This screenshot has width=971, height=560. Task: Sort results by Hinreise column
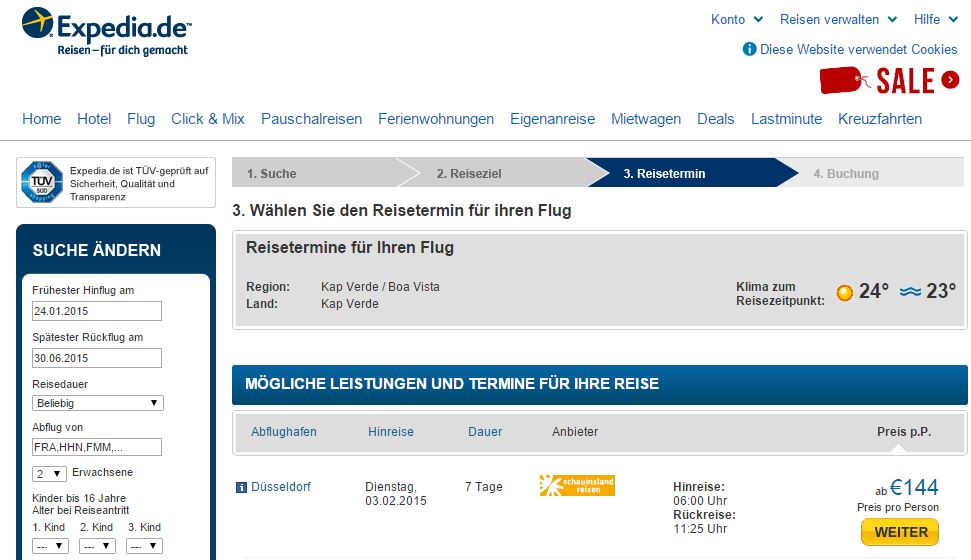coord(391,432)
